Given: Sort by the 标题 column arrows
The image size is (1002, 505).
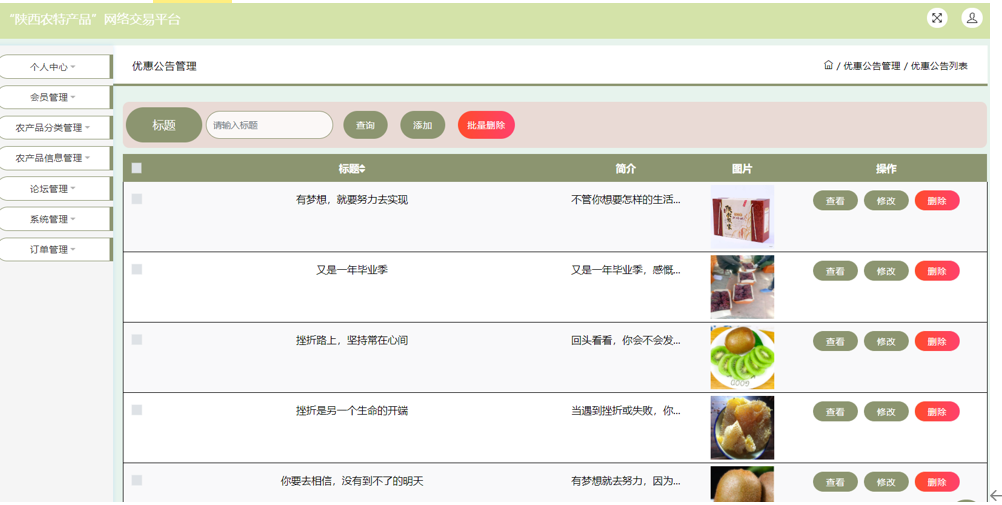Looking at the screenshot, I should click(x=362, y=169).
